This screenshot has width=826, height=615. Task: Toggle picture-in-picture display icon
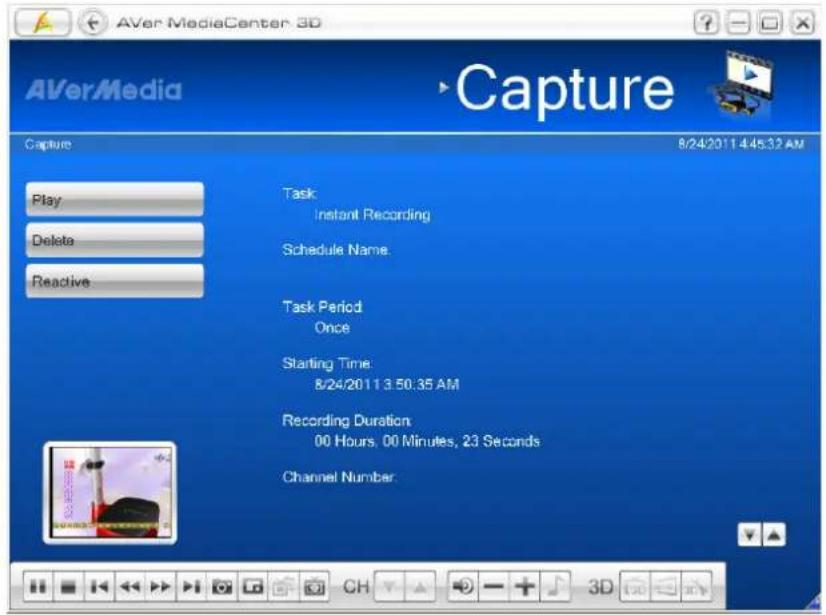(252, 586)
